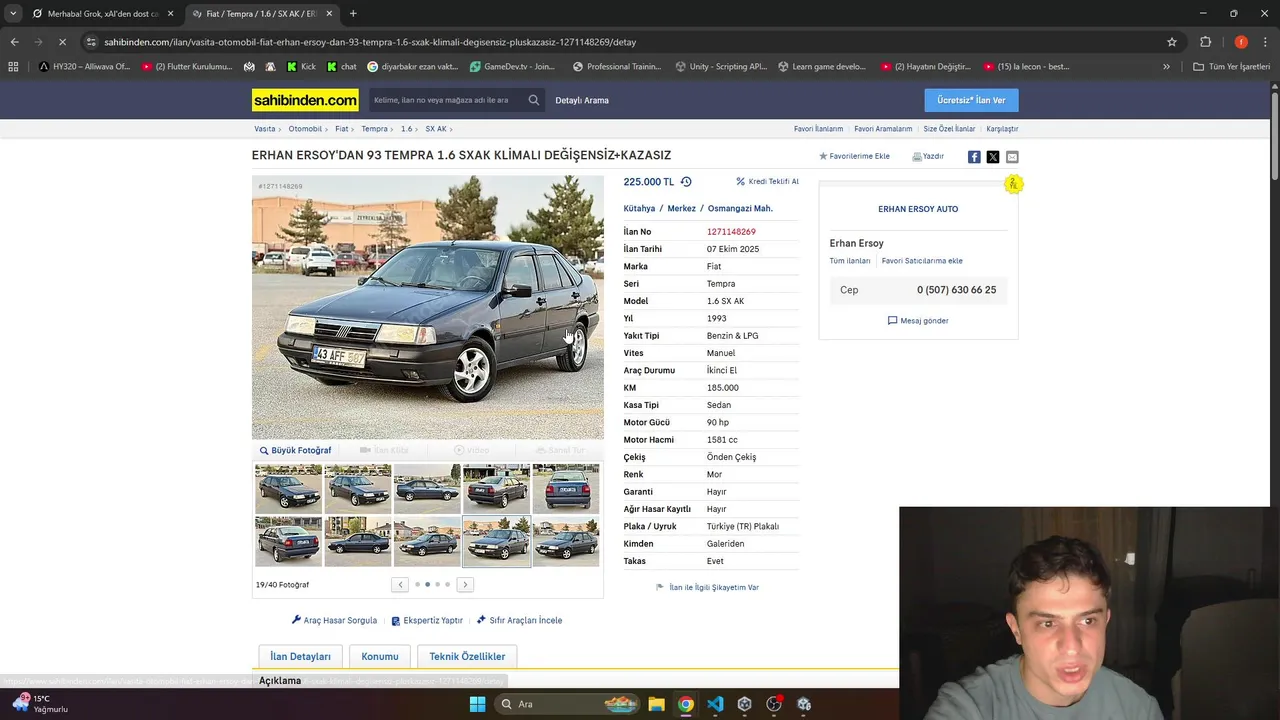Close the Merhaba! Grok tab
Viewport: 1280px width, 720px height.
pyautogui.click(x=170, y=14)
